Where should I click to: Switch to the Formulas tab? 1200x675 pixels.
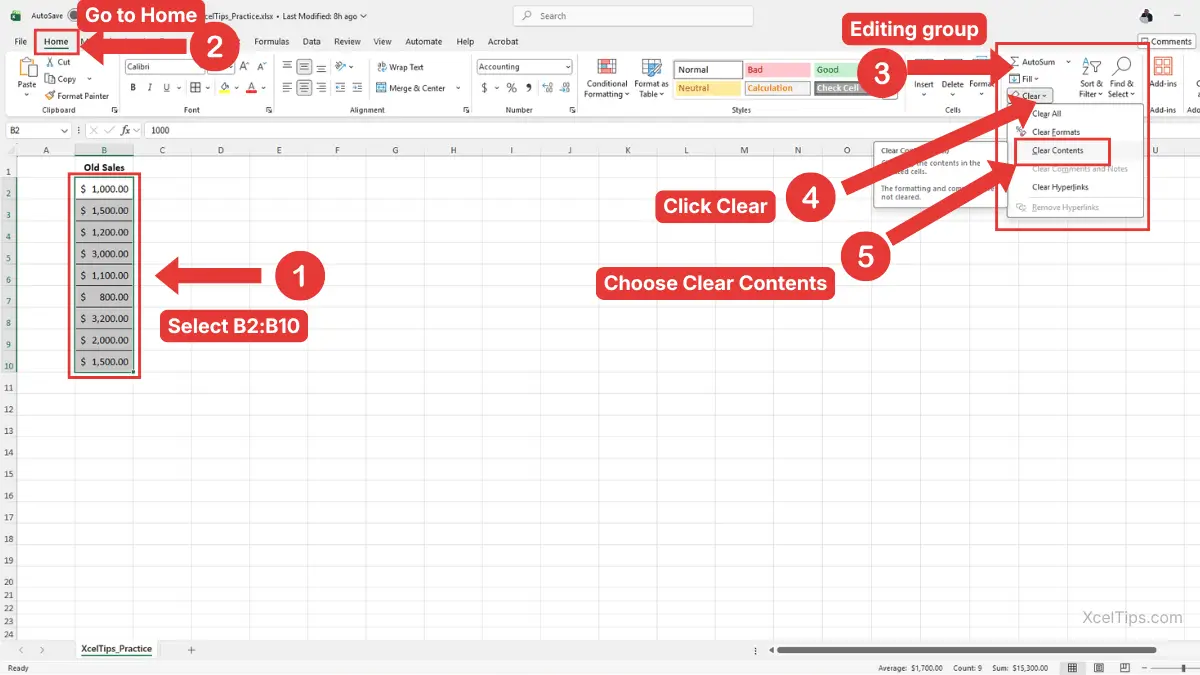pos(271,42)
